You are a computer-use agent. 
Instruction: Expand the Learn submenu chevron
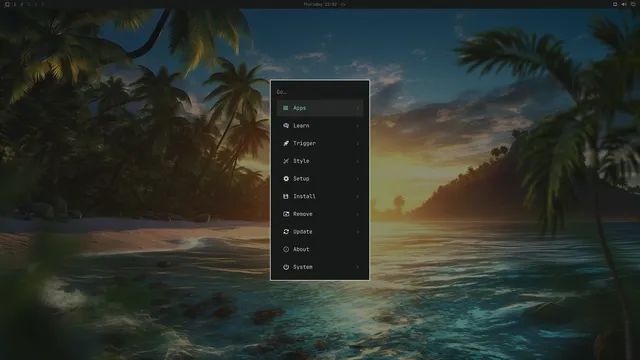[358, 126]
